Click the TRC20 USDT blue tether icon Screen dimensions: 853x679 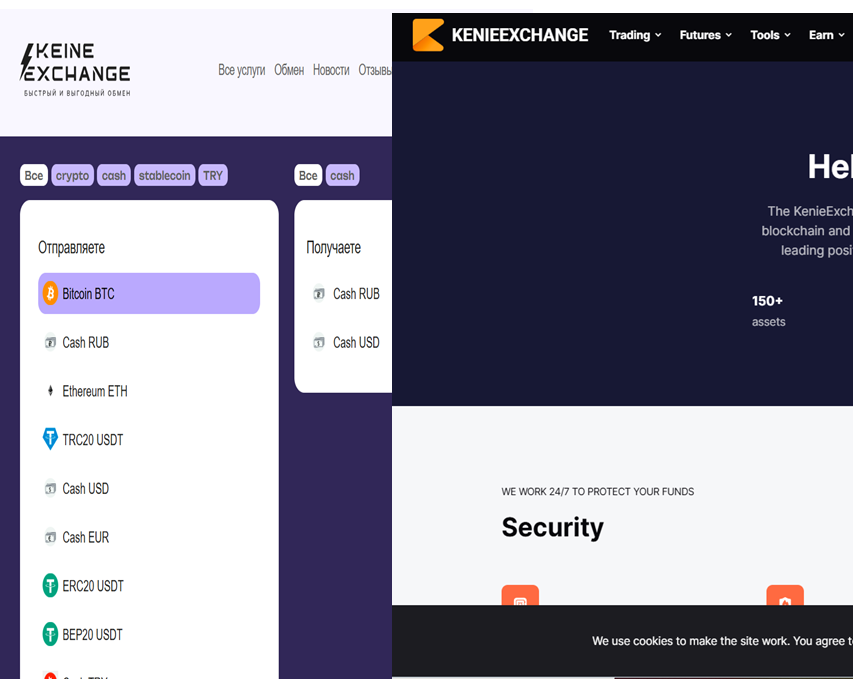(50, 439)
